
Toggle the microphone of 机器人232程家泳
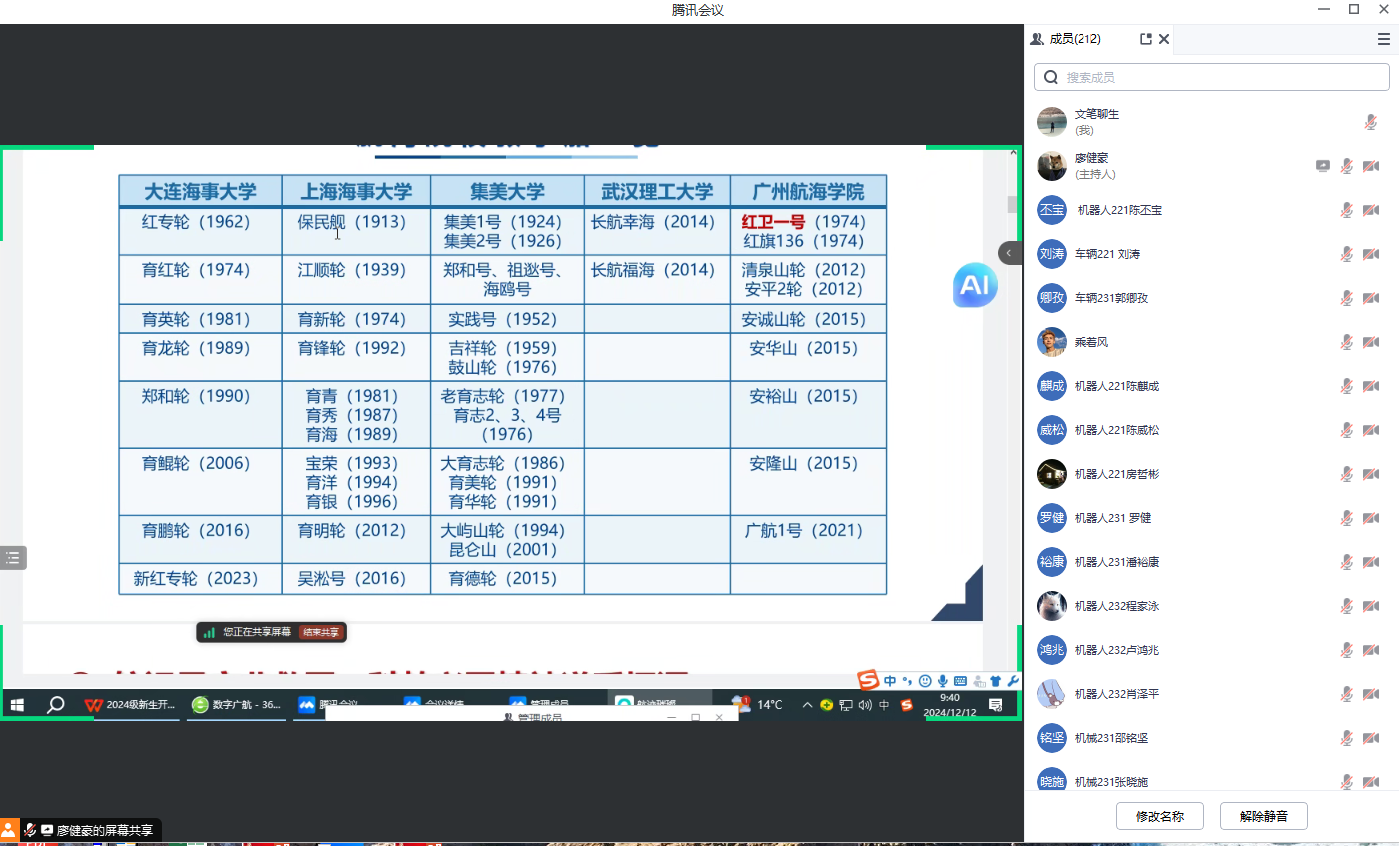click(1347, 606)
